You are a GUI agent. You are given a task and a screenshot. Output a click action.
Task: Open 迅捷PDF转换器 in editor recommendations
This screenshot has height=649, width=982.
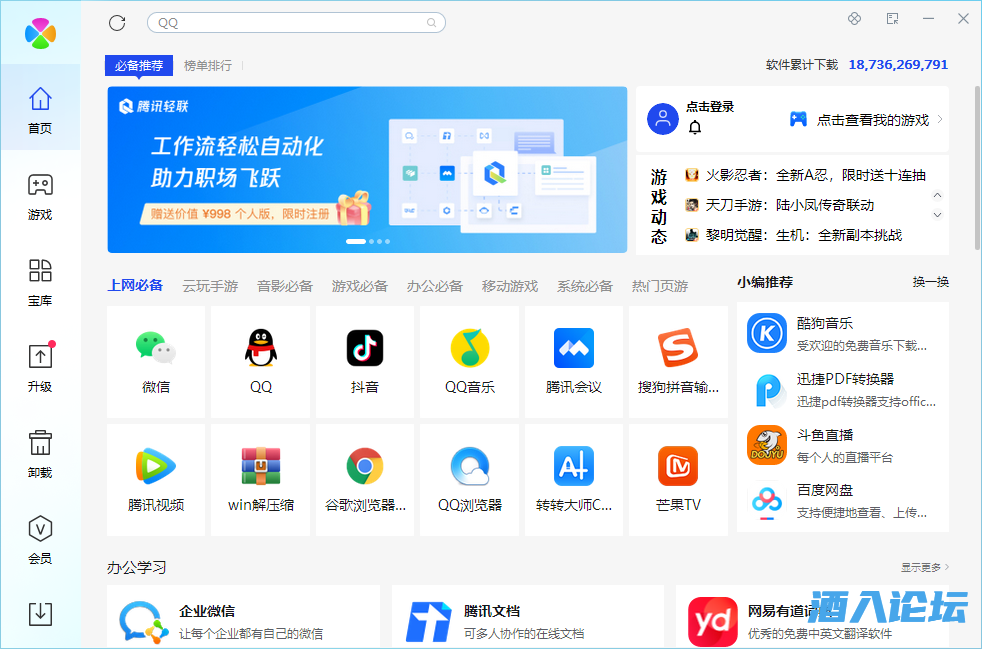tap(842, 390)
